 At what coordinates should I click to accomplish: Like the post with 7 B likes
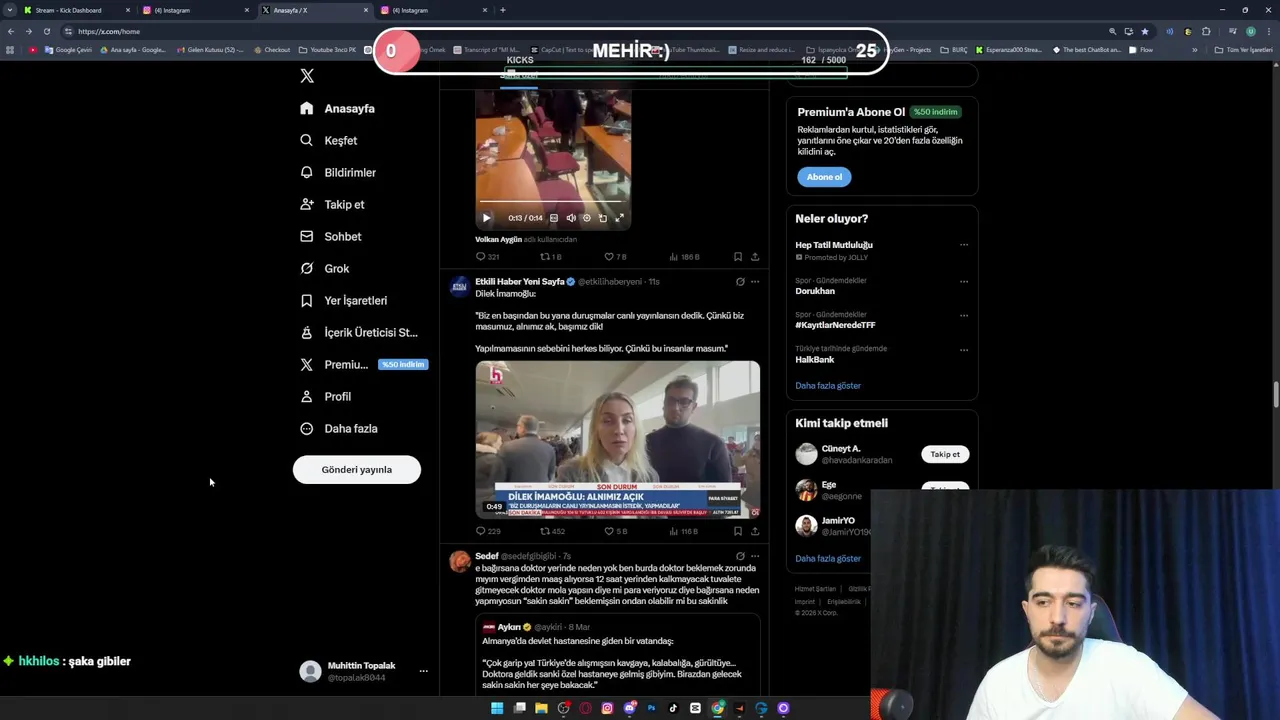tap(615, 257)
